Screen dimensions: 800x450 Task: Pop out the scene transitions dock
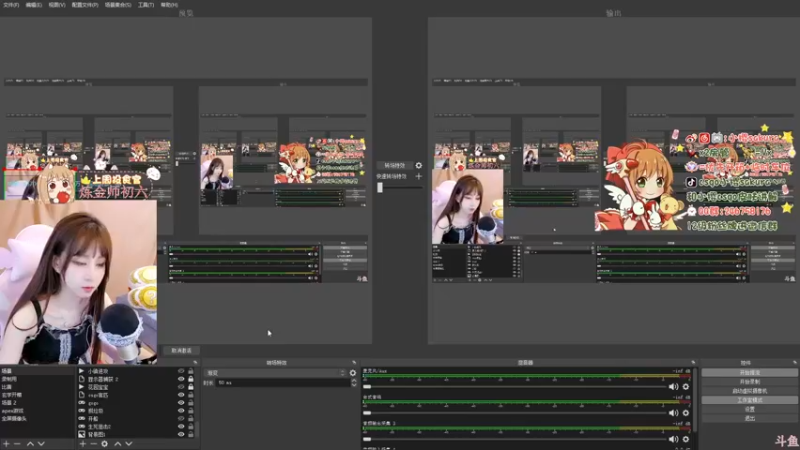coord(354,363)
